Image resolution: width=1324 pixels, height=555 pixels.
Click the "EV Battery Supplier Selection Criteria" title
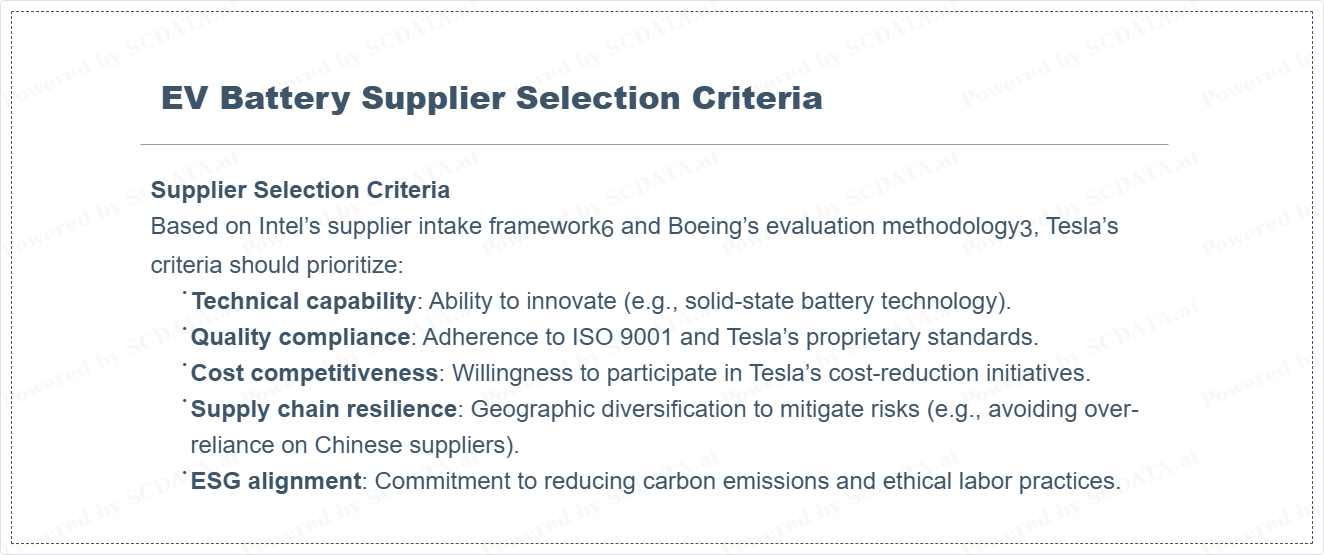pos(491,98)
